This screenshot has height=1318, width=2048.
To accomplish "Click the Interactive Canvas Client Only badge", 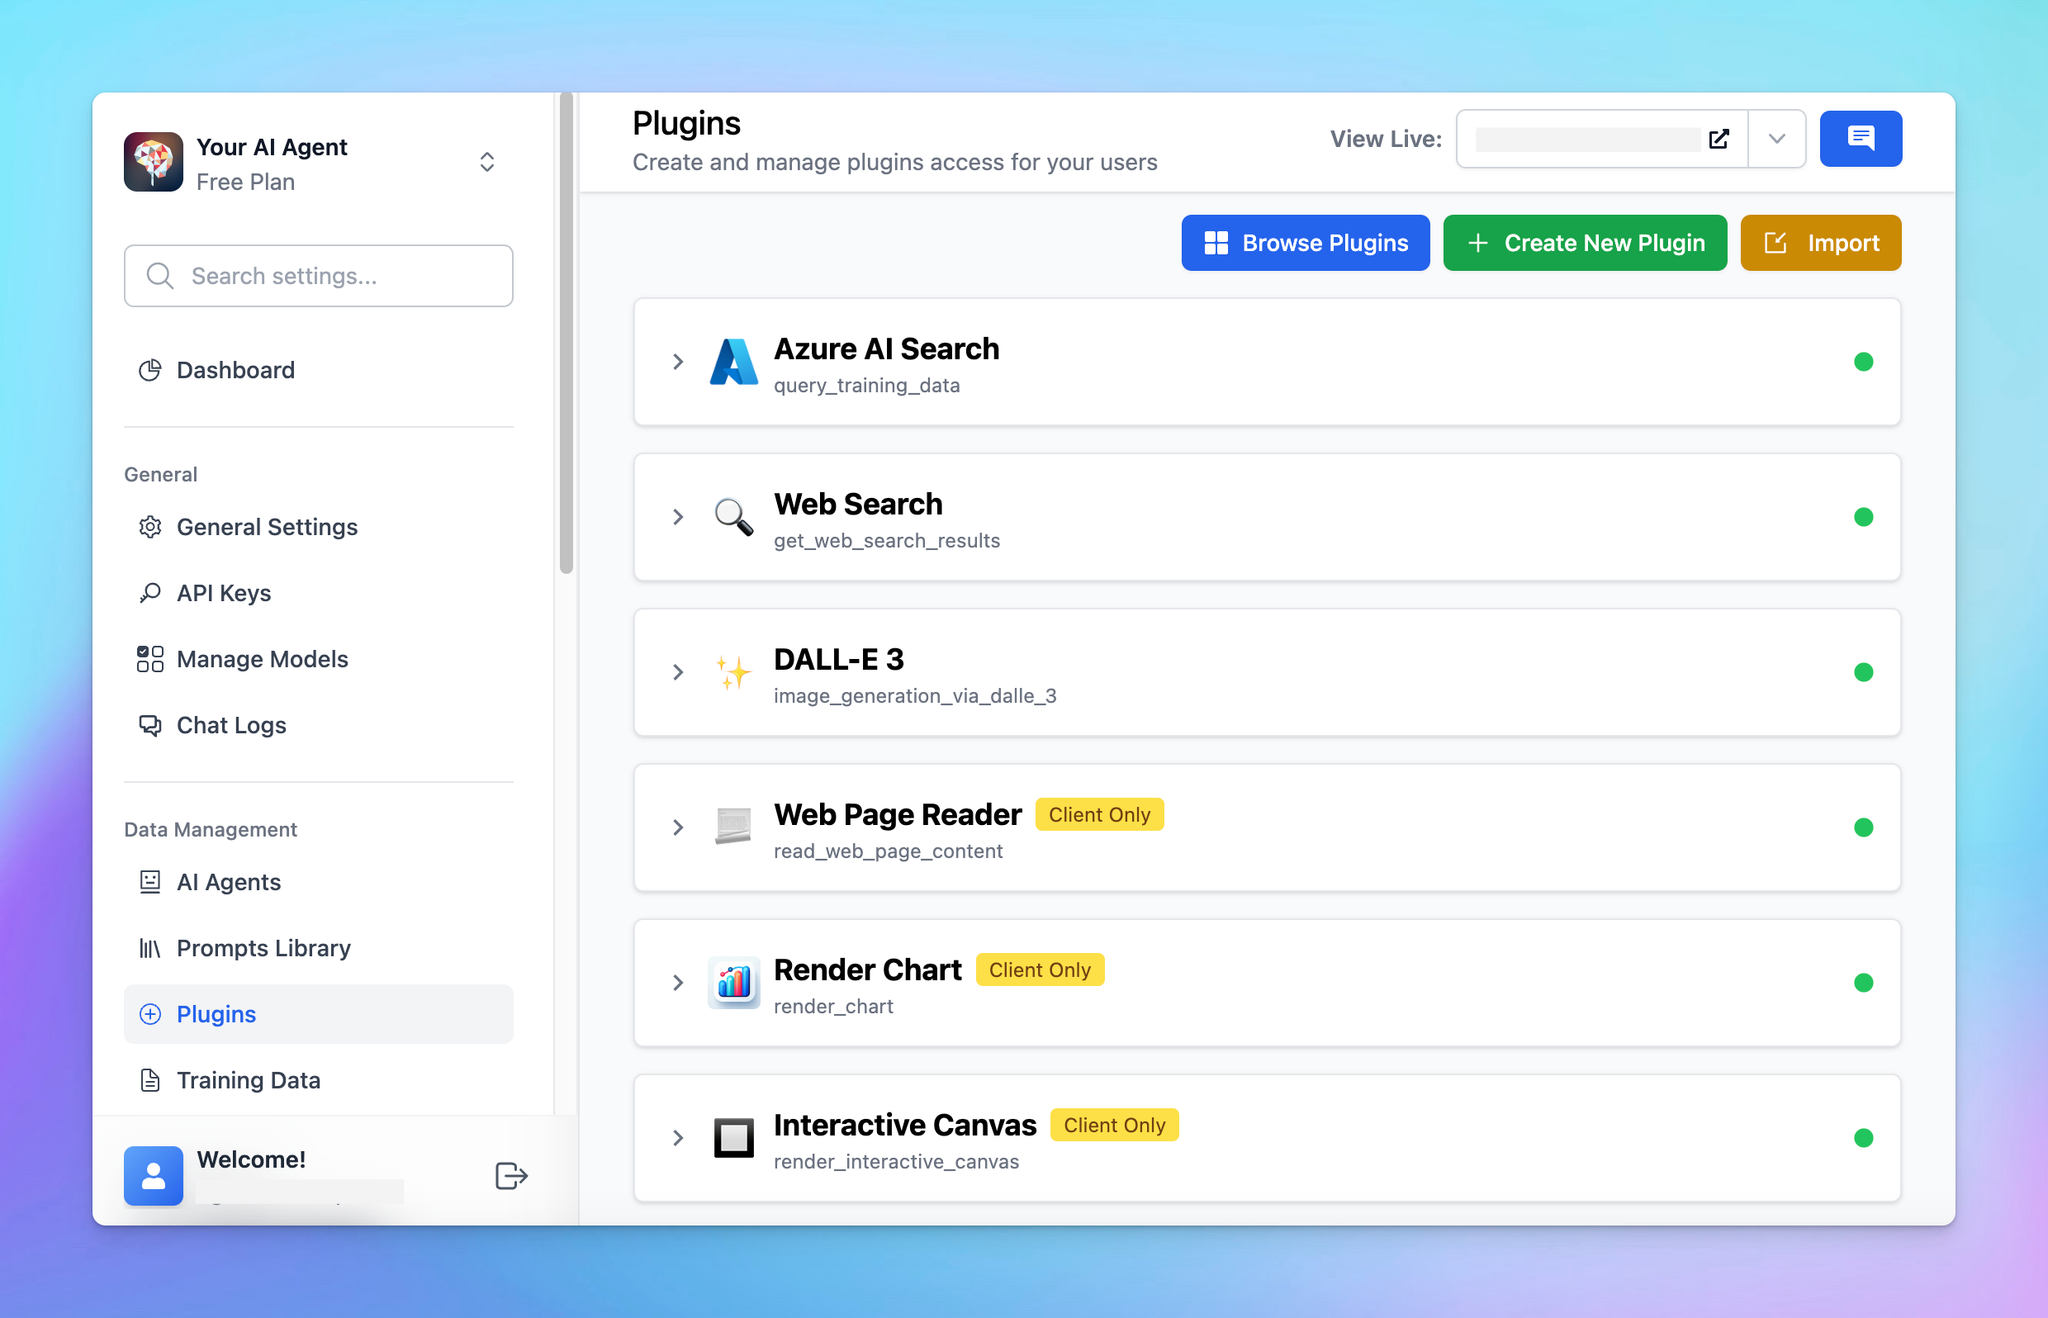I will tap(1114, 1125).
